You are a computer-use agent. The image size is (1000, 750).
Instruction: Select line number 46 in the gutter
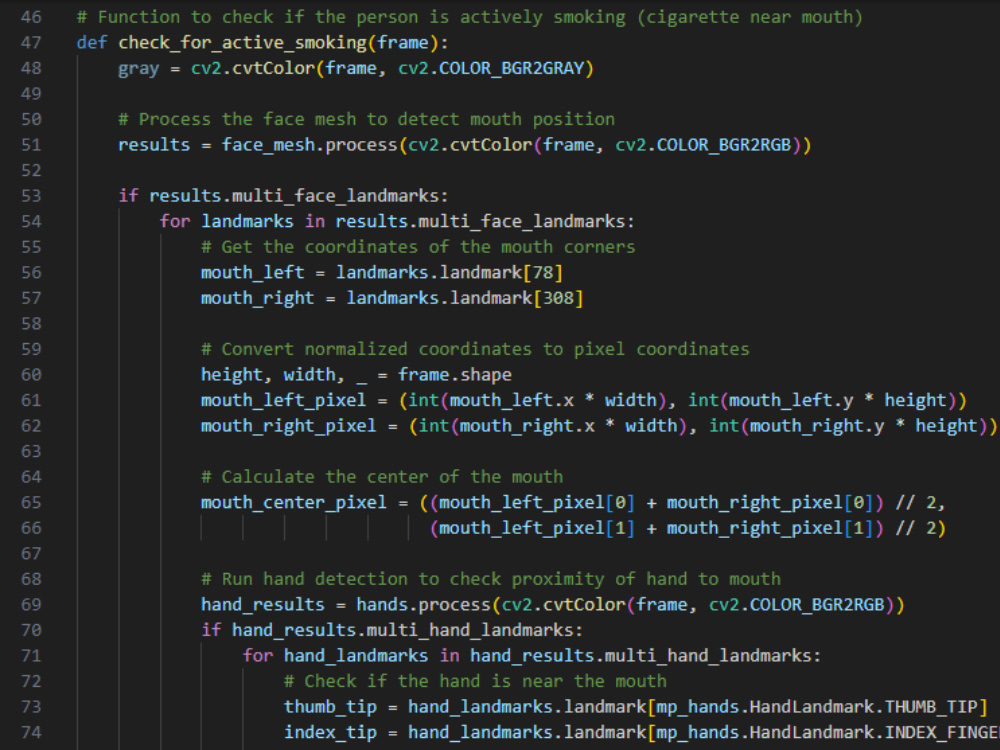click(31, 17)
